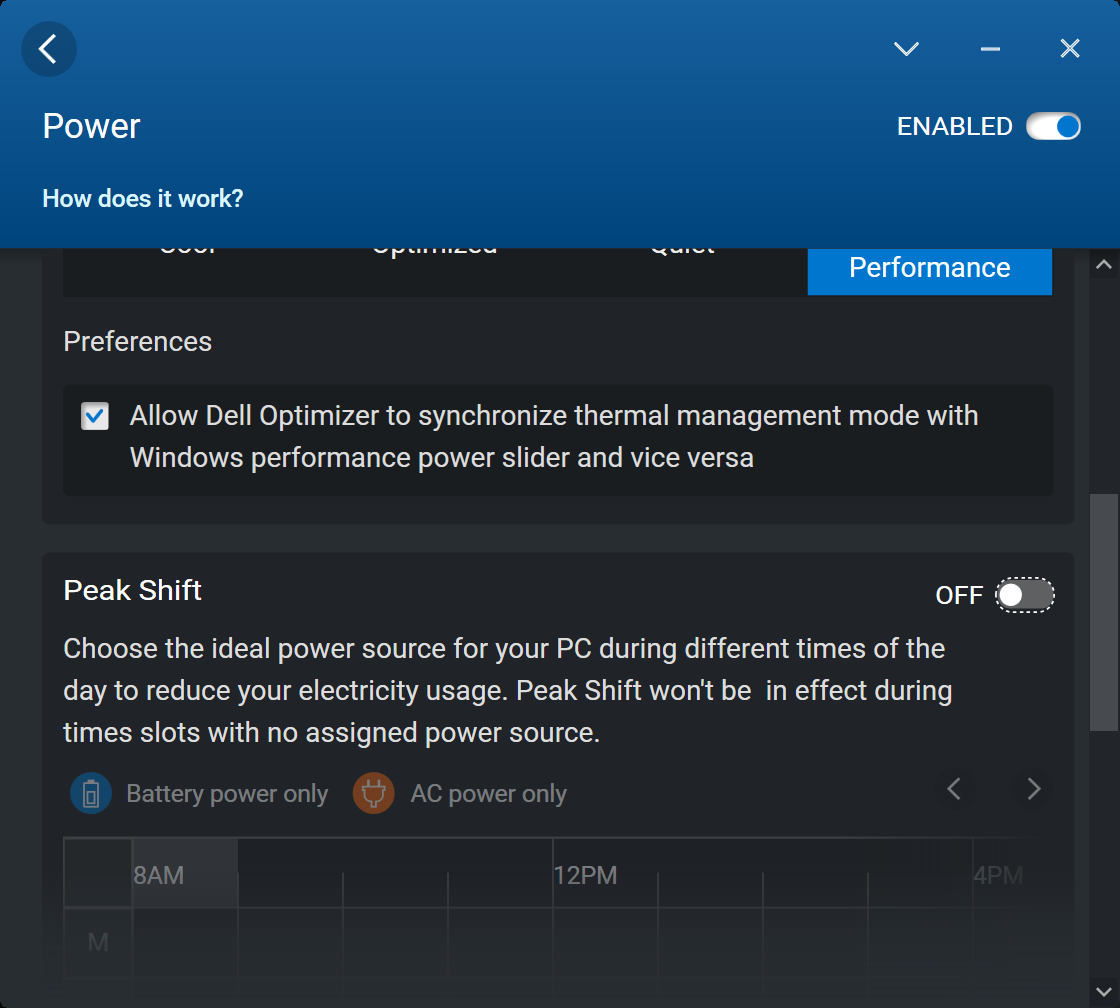
Task: Disable the Power ENABLED toggle
Action: tap(1054, 127)
